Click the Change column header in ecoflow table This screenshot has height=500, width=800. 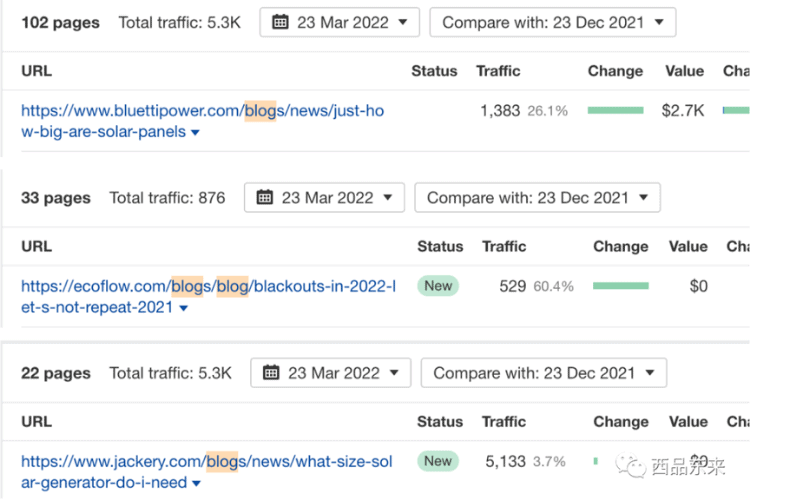pos(620,246)
